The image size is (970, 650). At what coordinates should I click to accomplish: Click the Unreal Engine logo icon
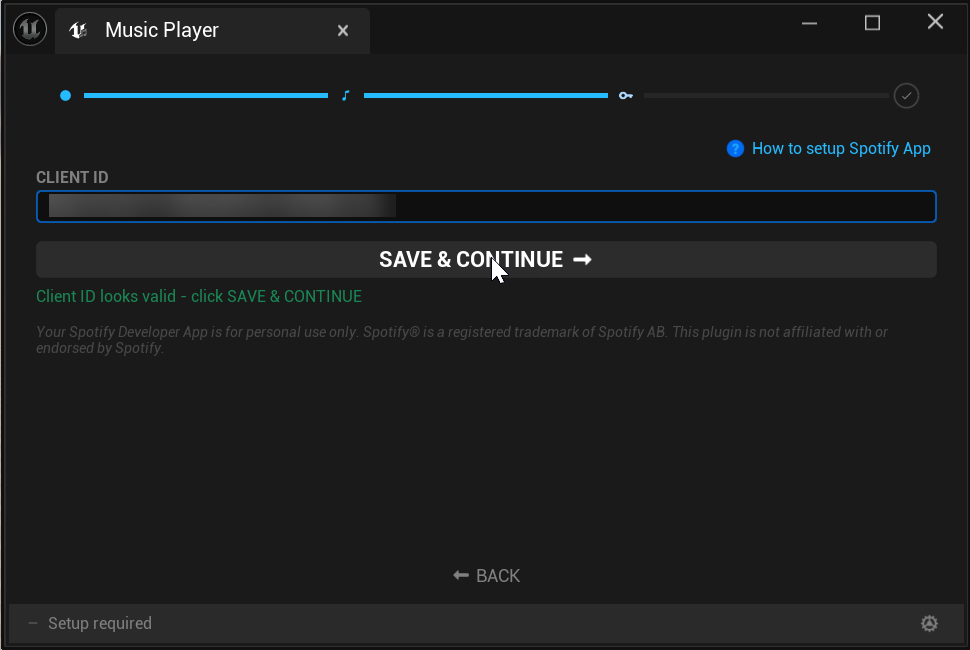pos(30,29)
